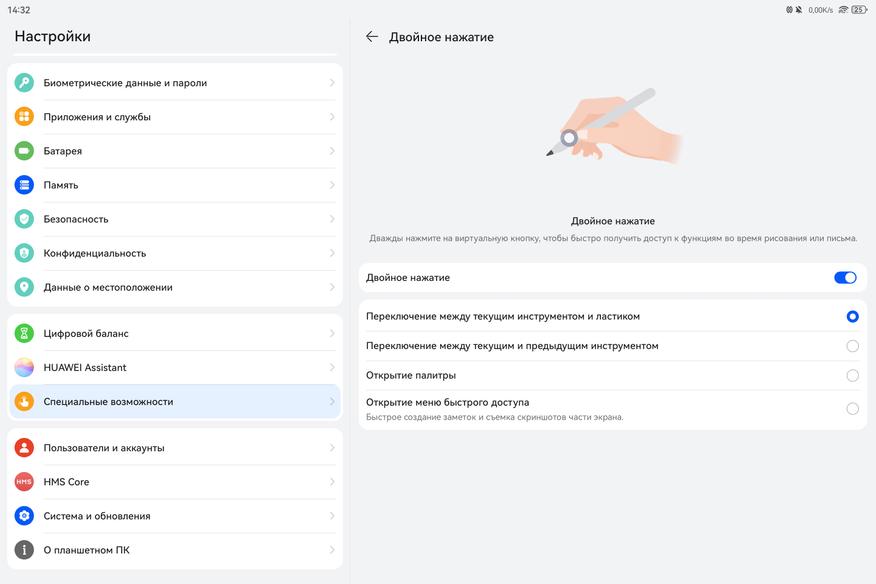The width and height of the screenshot is (876, 584).
Task: Click the key icon for Биометрические данные и пароли
Action: coord(24,83)
